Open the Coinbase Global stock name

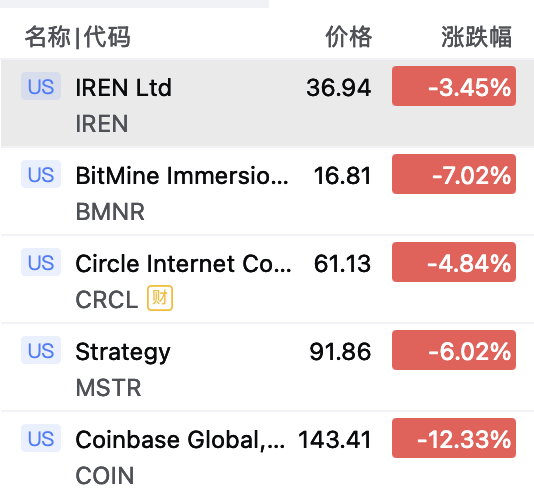[x=180, y=440]
